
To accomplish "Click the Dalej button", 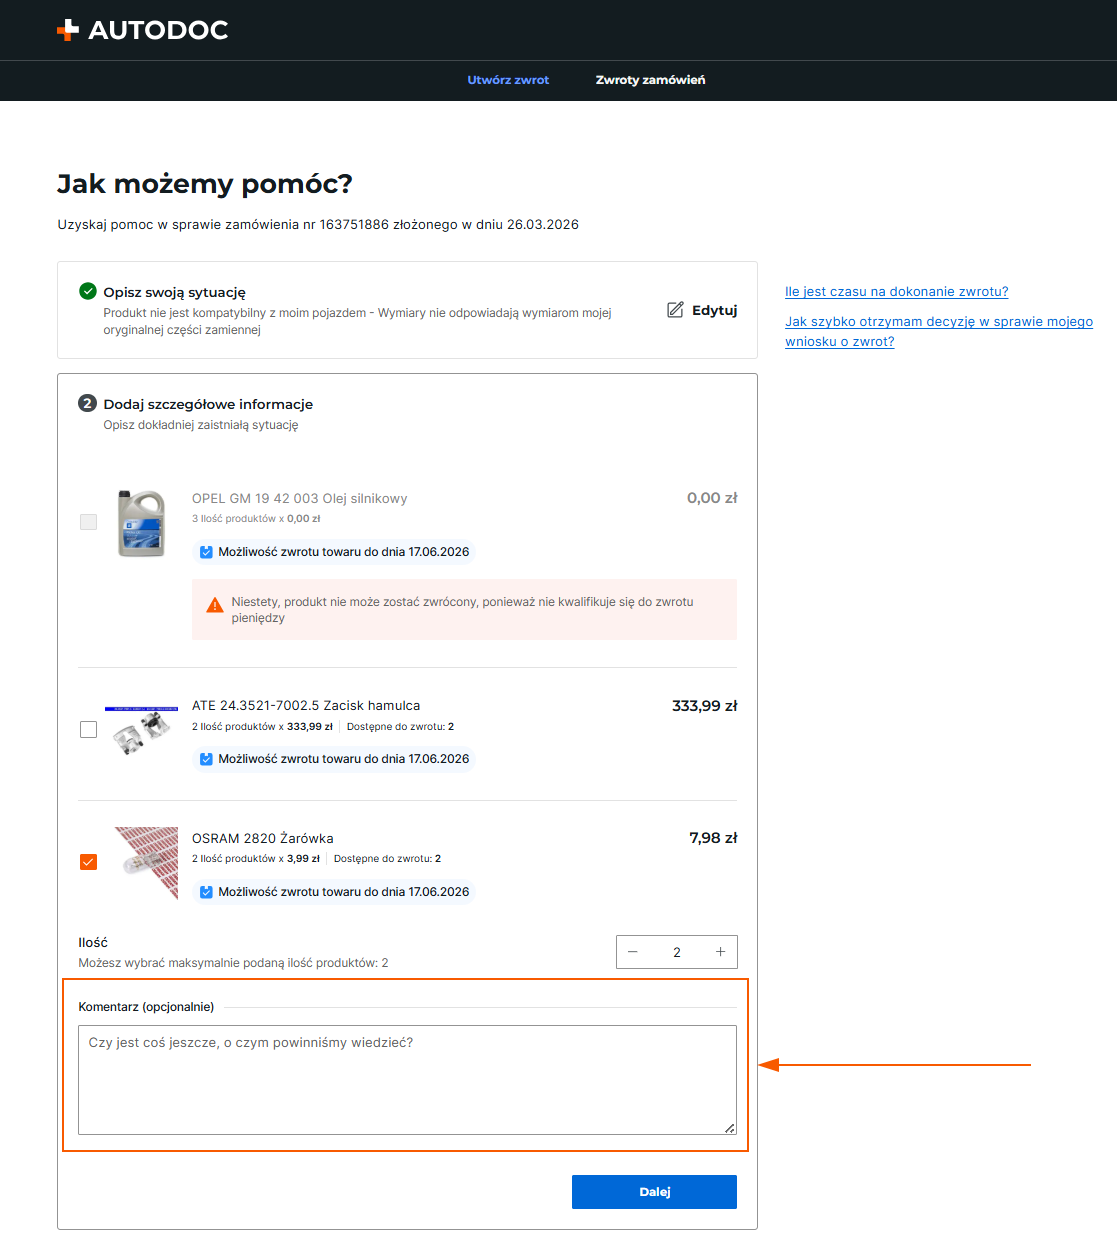I will click(x=654, y=1192).
